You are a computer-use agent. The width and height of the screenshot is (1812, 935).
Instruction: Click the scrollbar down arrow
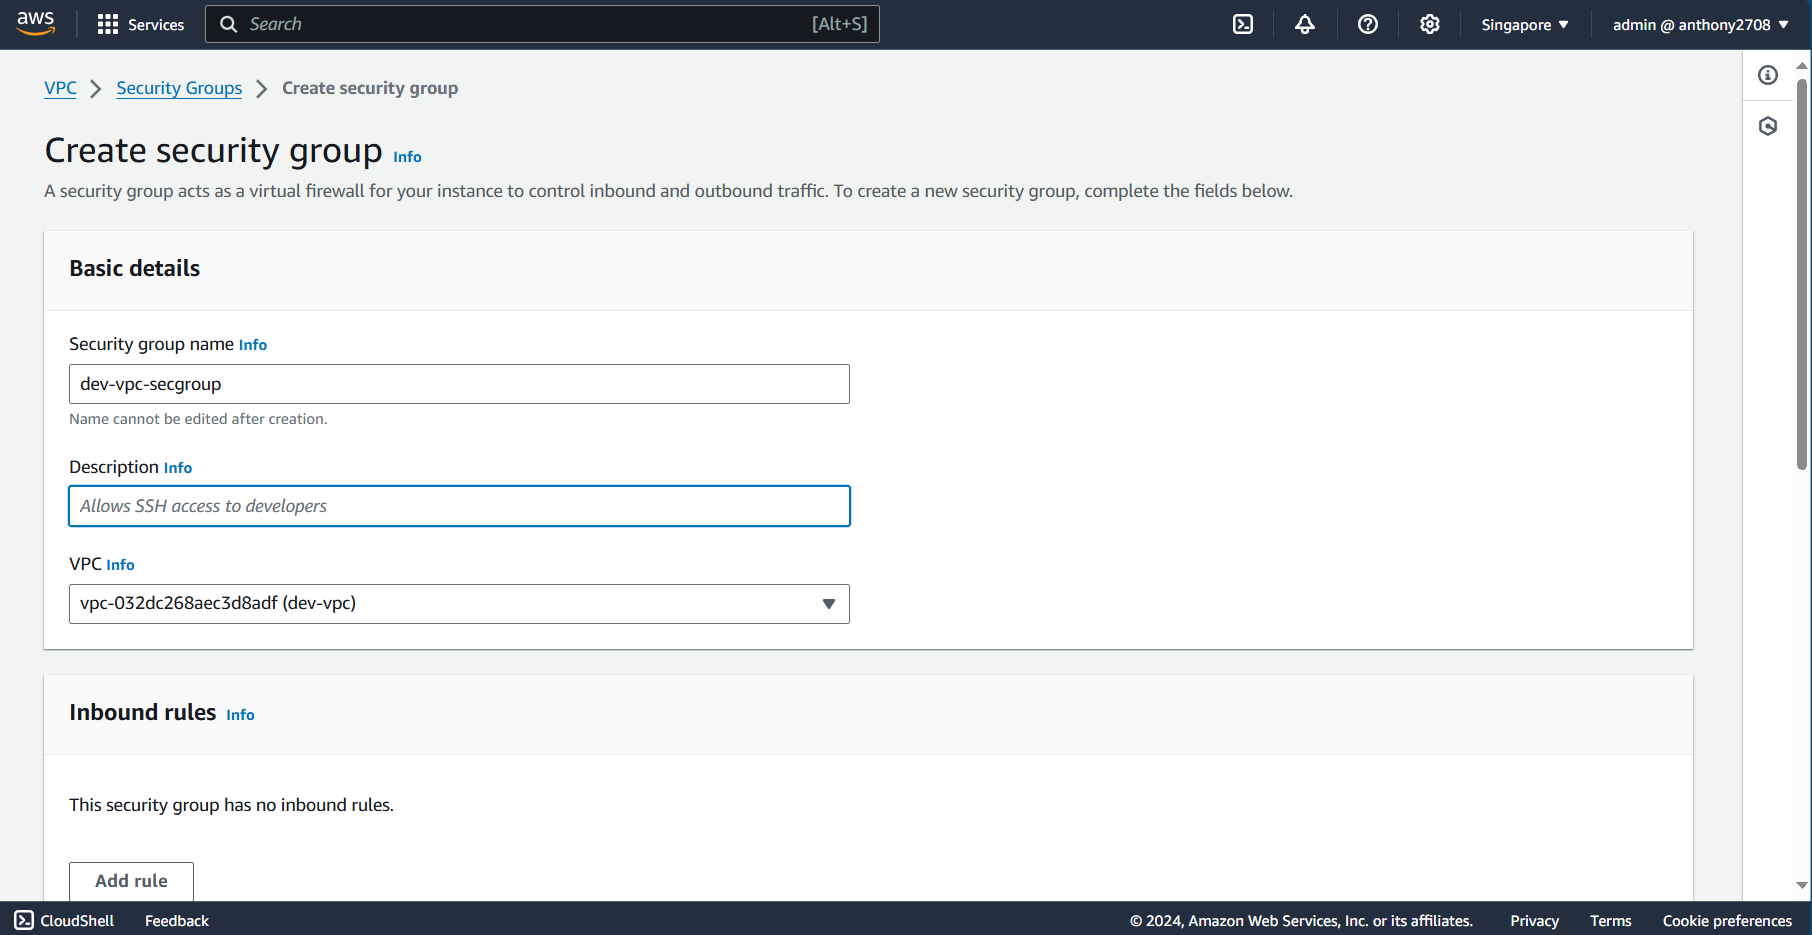[1802, 885]
